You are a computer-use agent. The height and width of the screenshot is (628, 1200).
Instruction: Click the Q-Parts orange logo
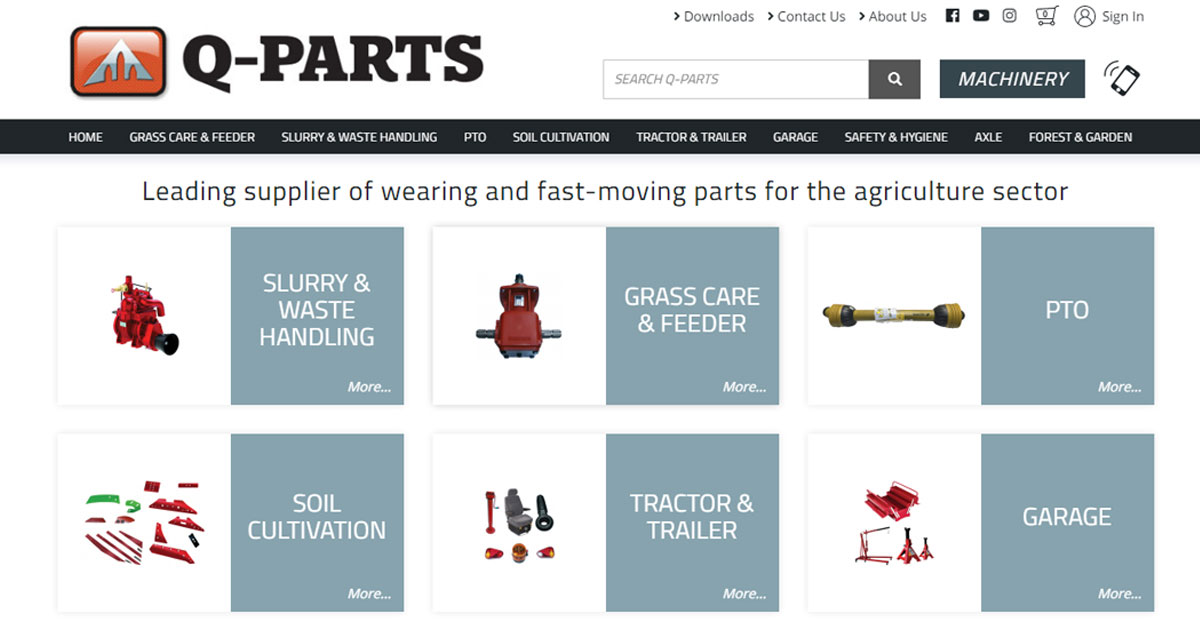[x=118, y=61]
